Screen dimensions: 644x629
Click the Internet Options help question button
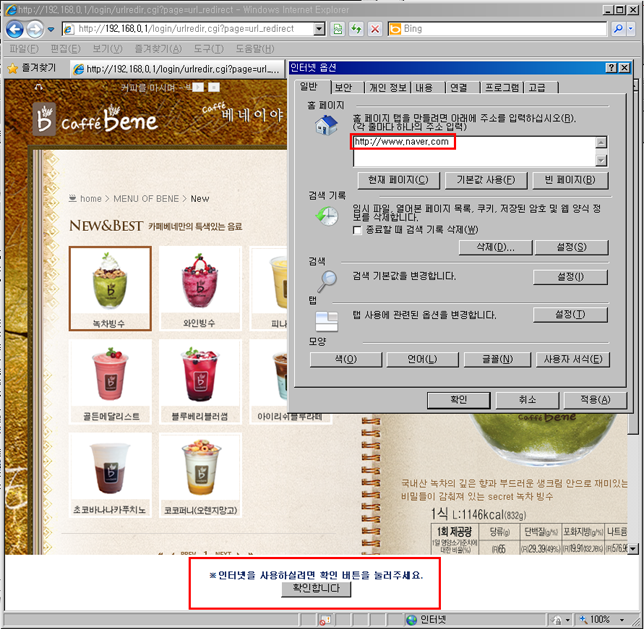(x=611, y=68)
